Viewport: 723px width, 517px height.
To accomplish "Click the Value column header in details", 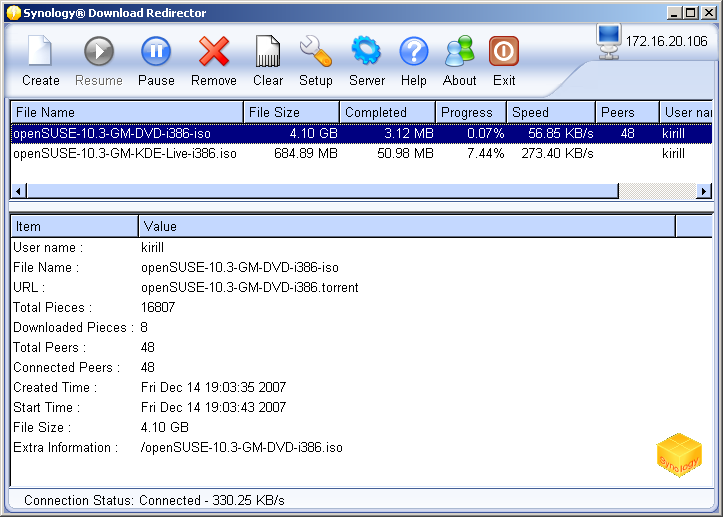I will (407, 226).
